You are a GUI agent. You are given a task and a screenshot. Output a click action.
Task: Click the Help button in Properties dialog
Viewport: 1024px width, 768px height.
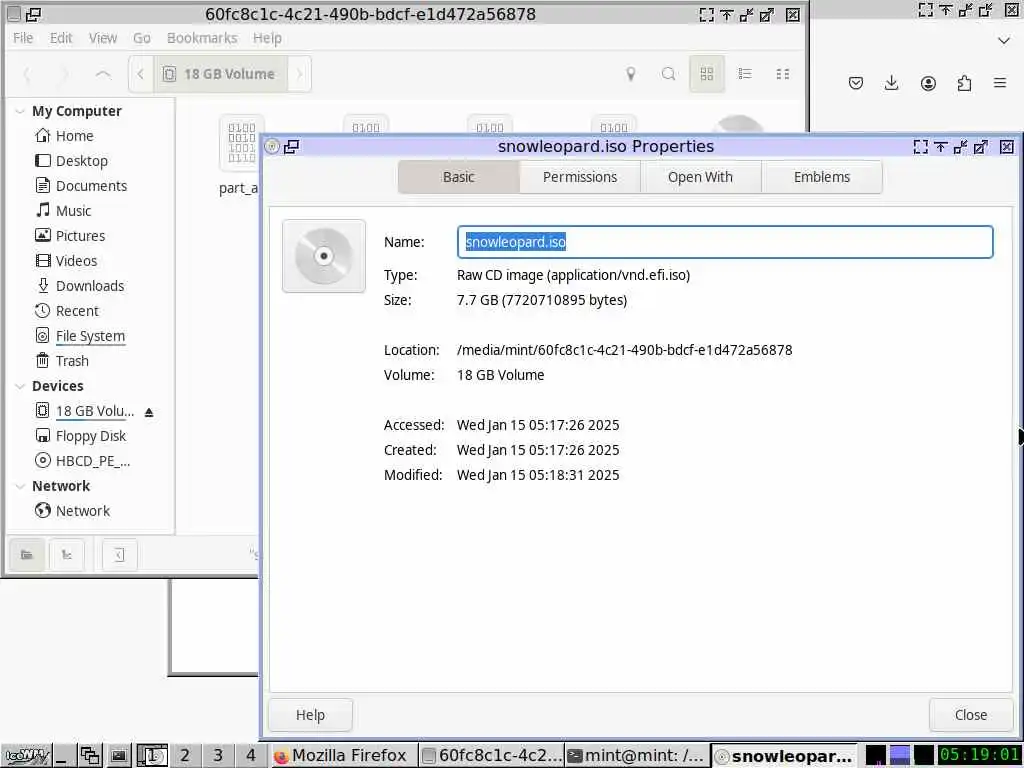(x=310, y=715)
